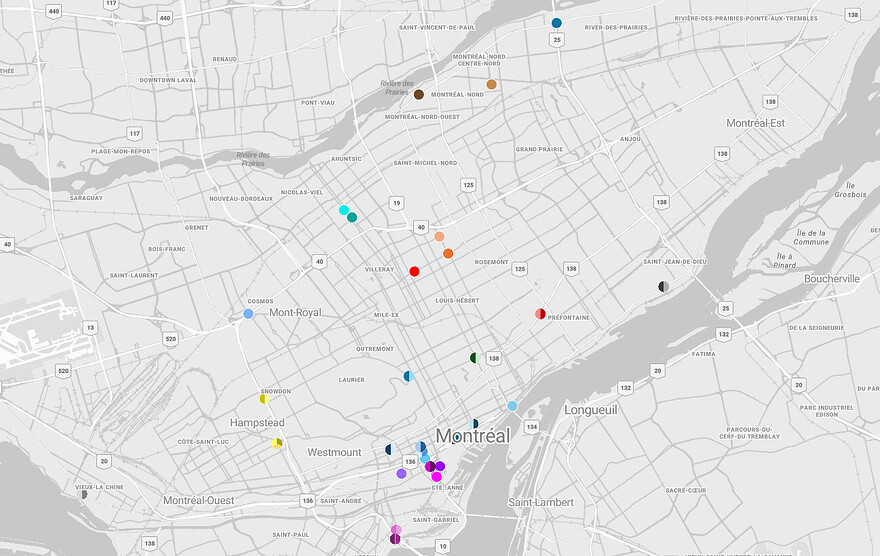Select the dark blue marker near River-des-Prairies
880x556 pixels.
[556, 23]
